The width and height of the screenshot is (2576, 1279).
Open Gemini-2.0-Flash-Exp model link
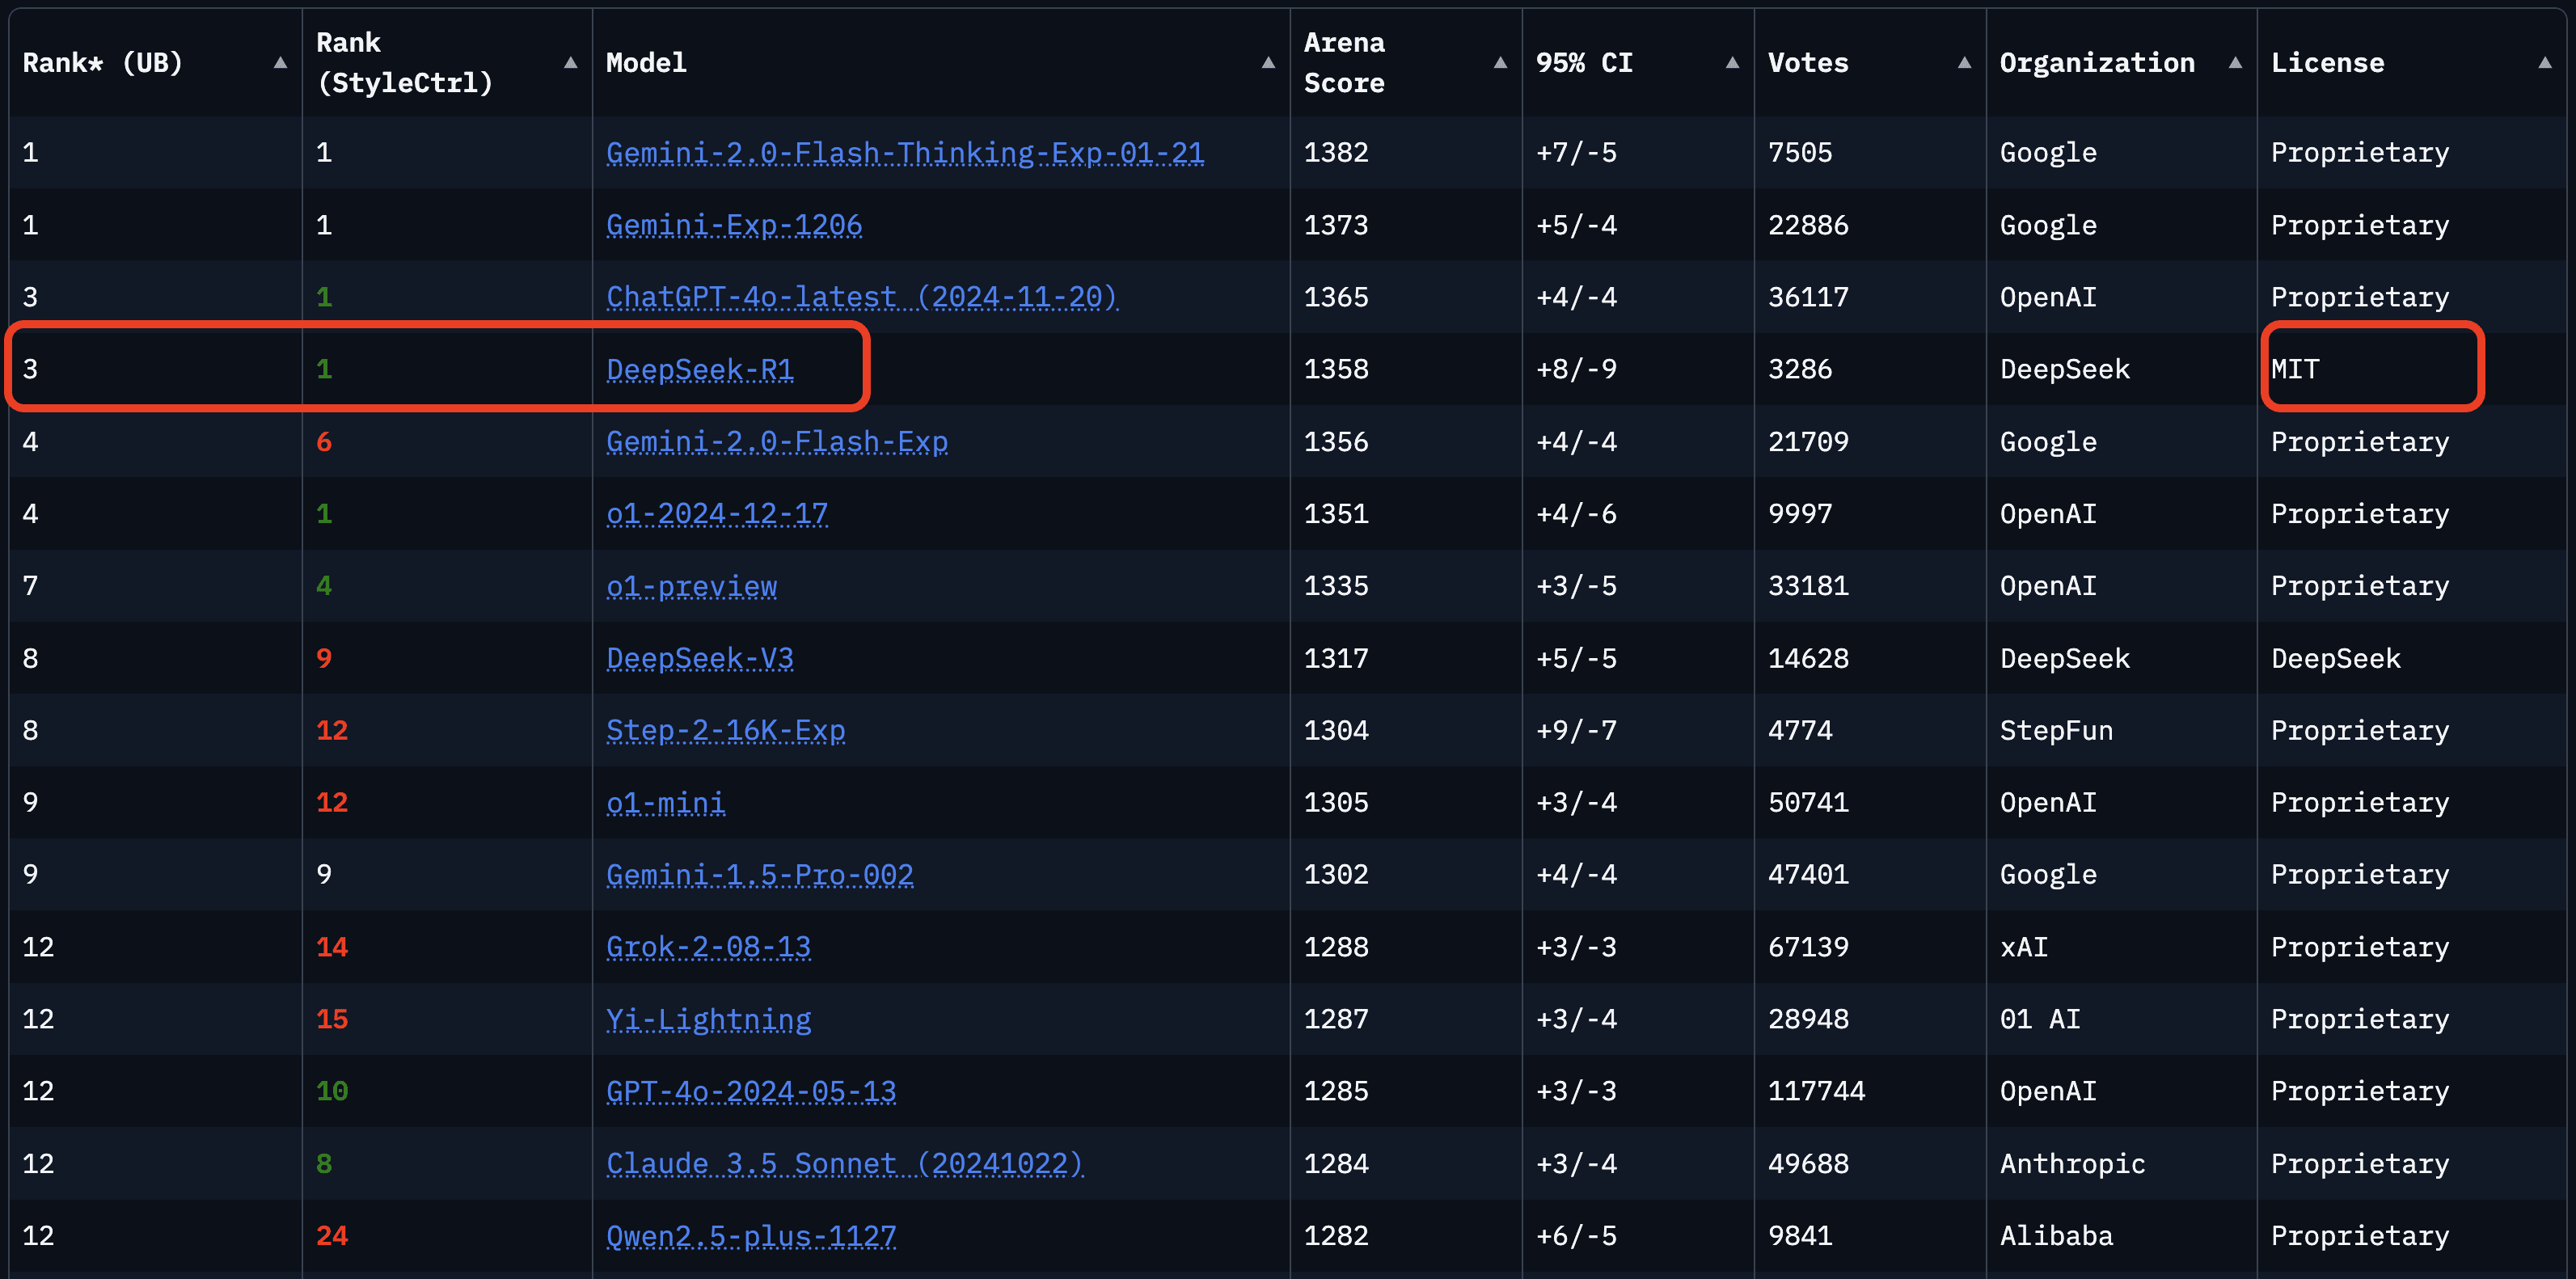[777, 442]
